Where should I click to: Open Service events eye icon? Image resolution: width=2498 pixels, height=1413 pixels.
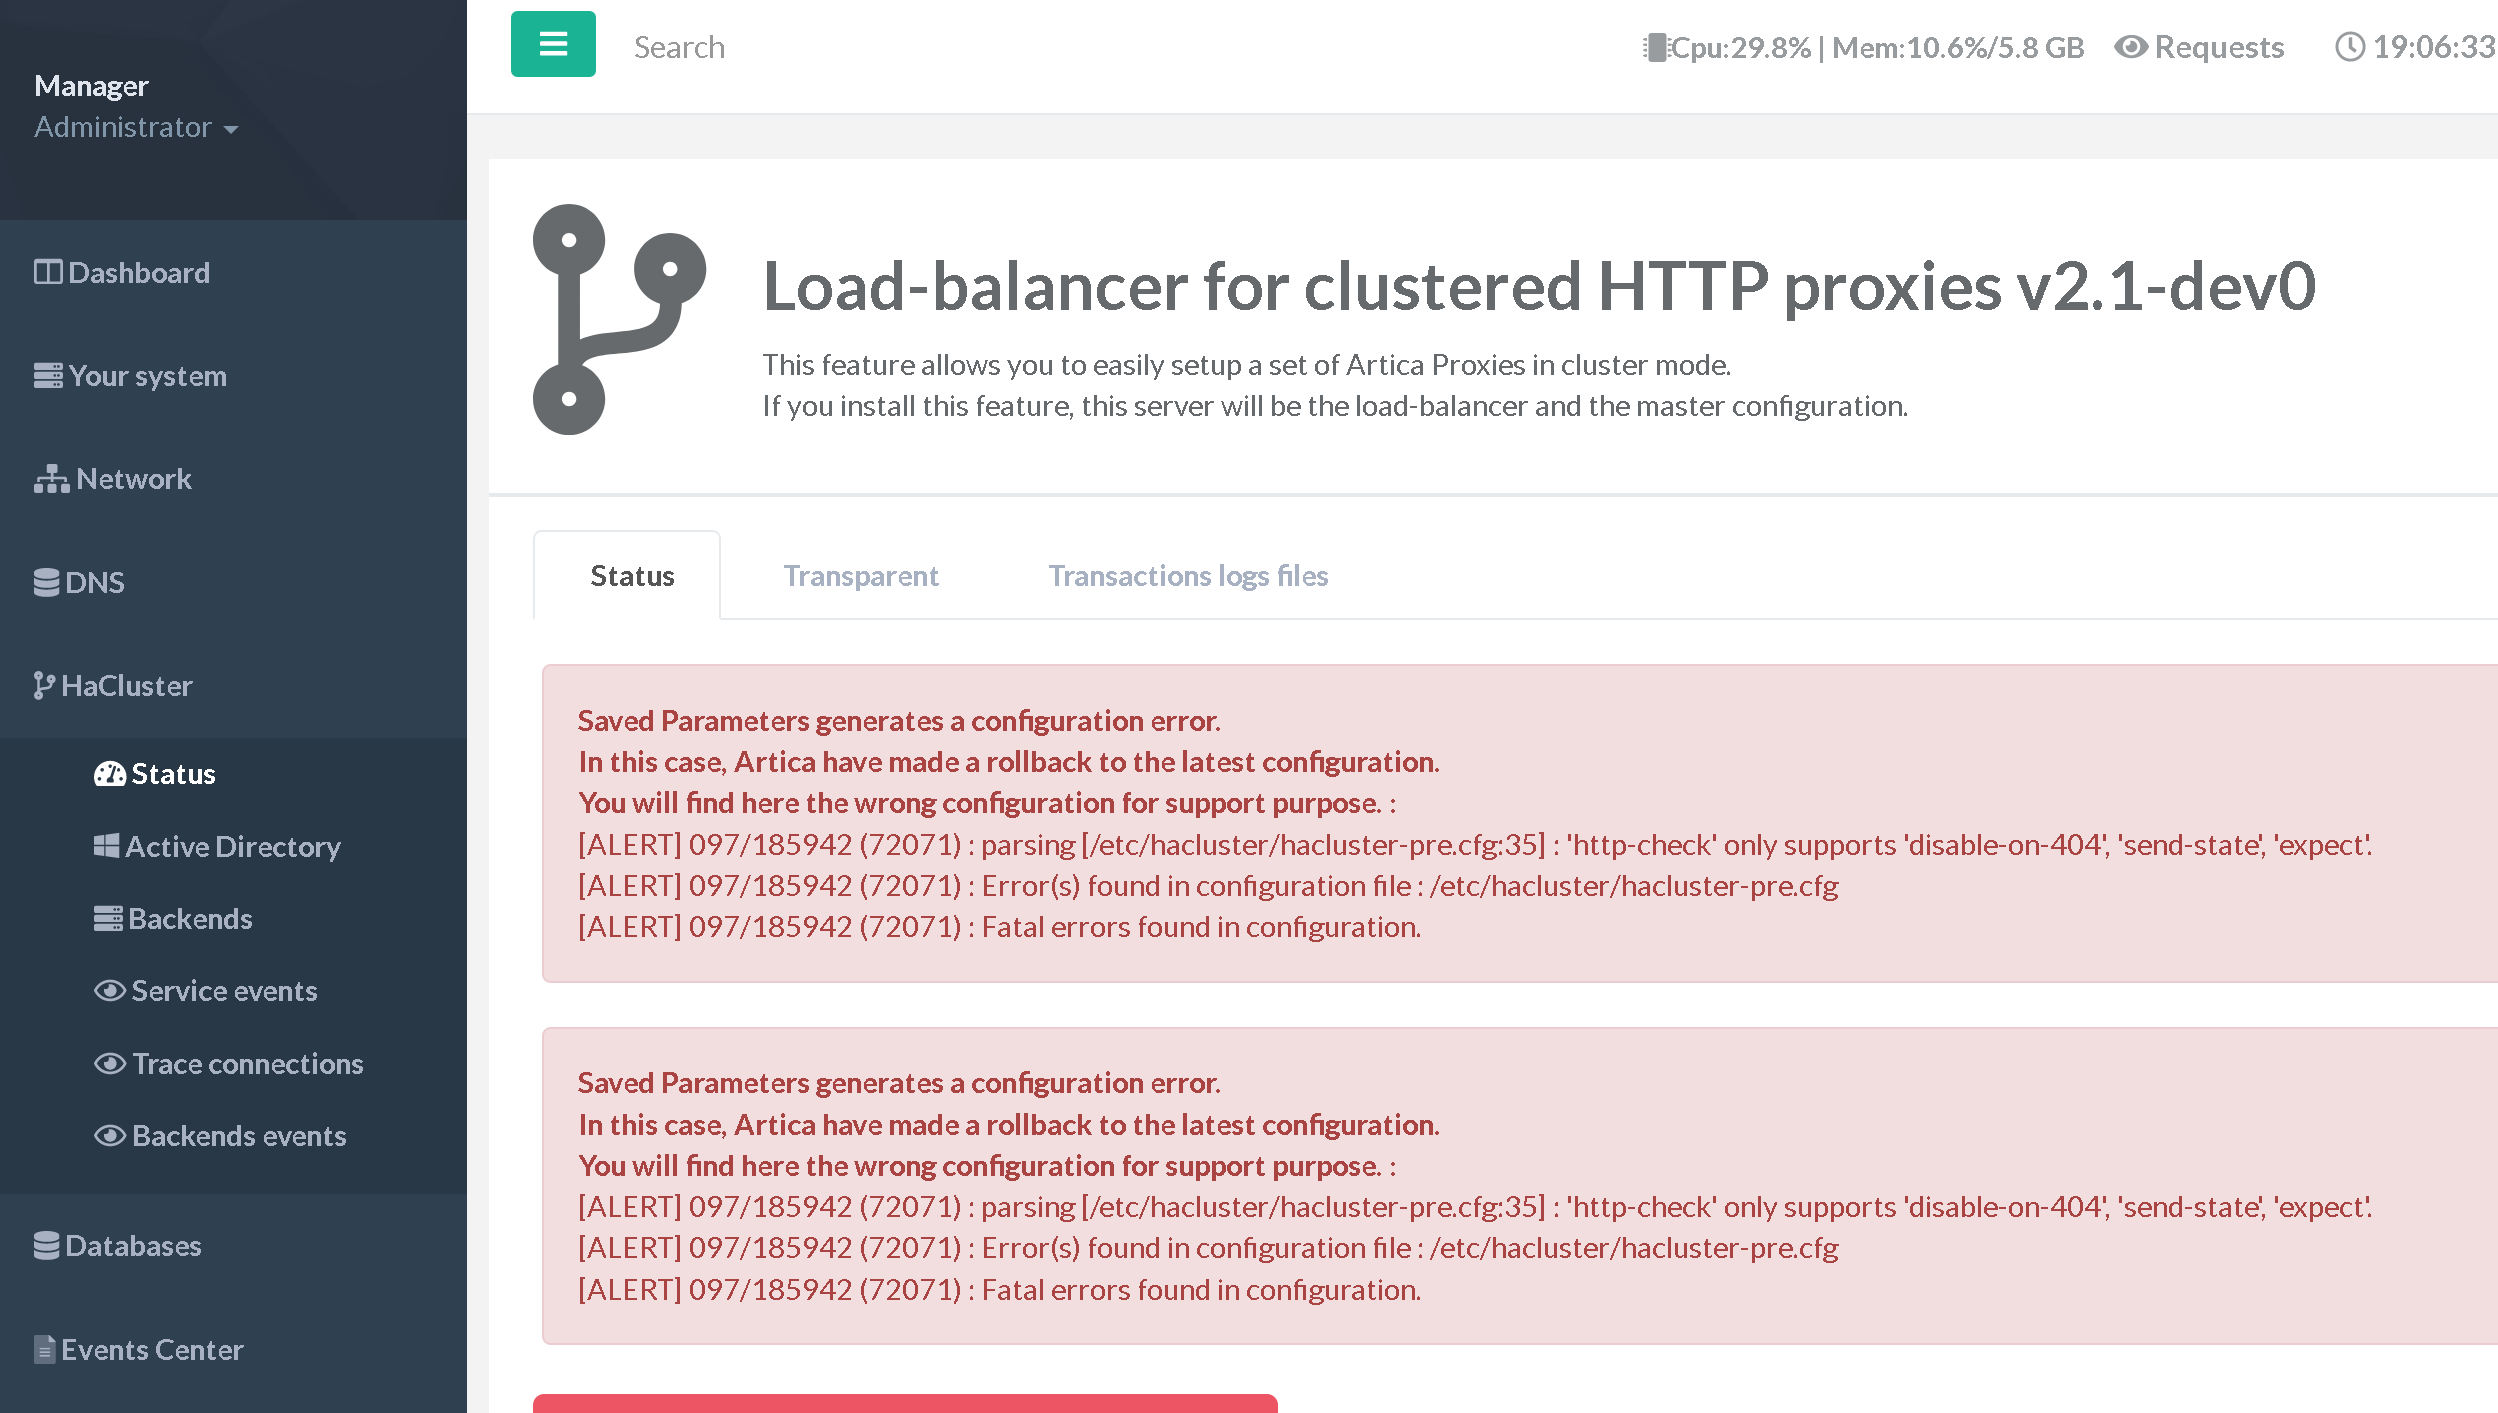[109, 991]
